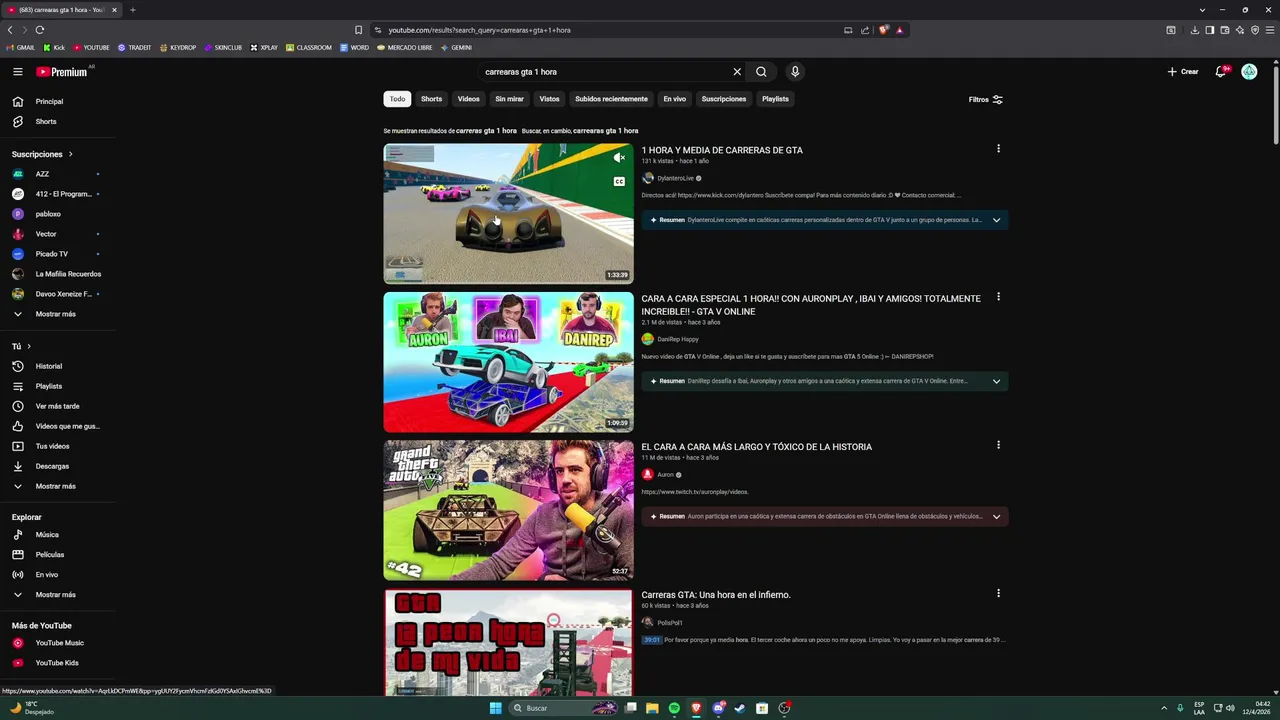Unmute the first video preview

coord(619,157)
